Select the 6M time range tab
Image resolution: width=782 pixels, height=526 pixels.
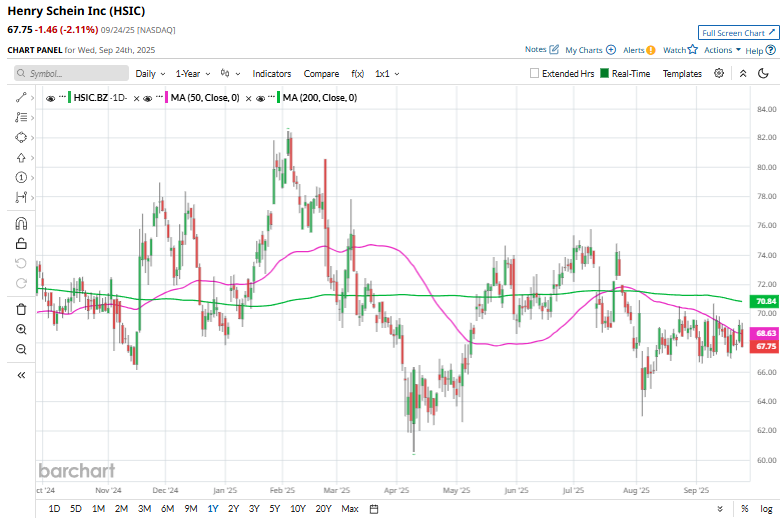click(167, 509)
